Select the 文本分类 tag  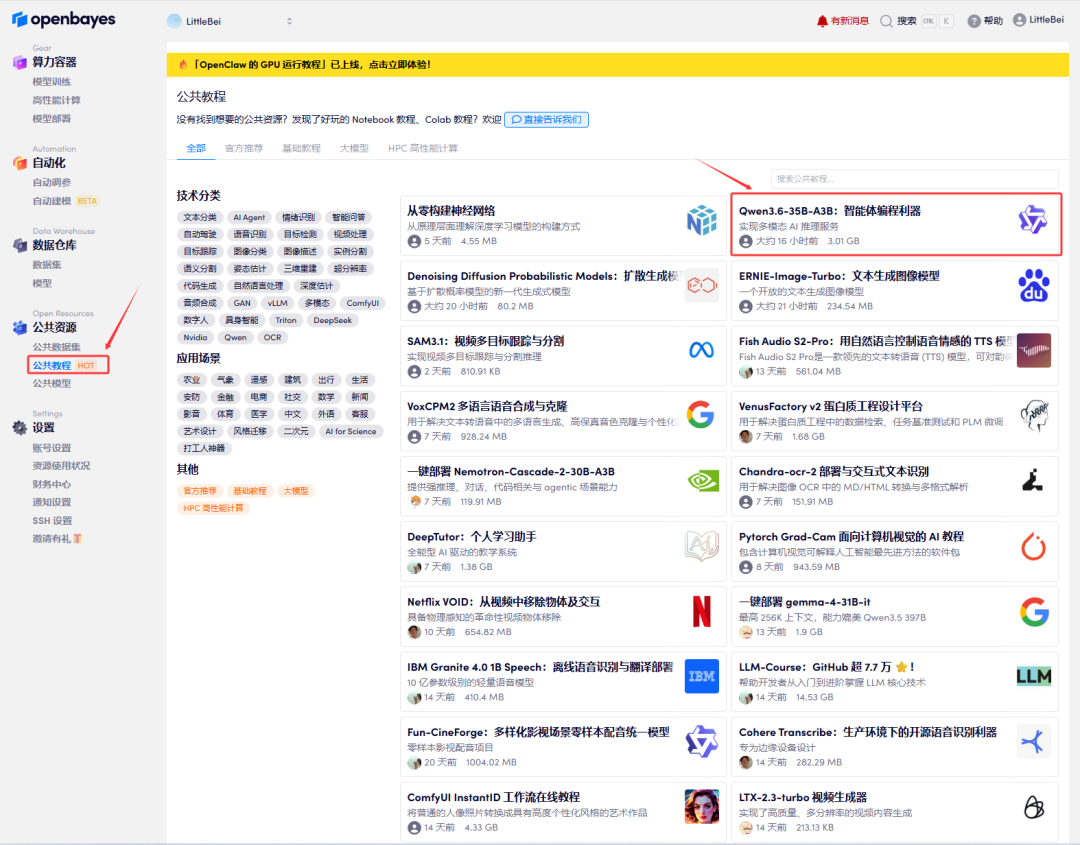pyautogui.click(x=200, y=217)
